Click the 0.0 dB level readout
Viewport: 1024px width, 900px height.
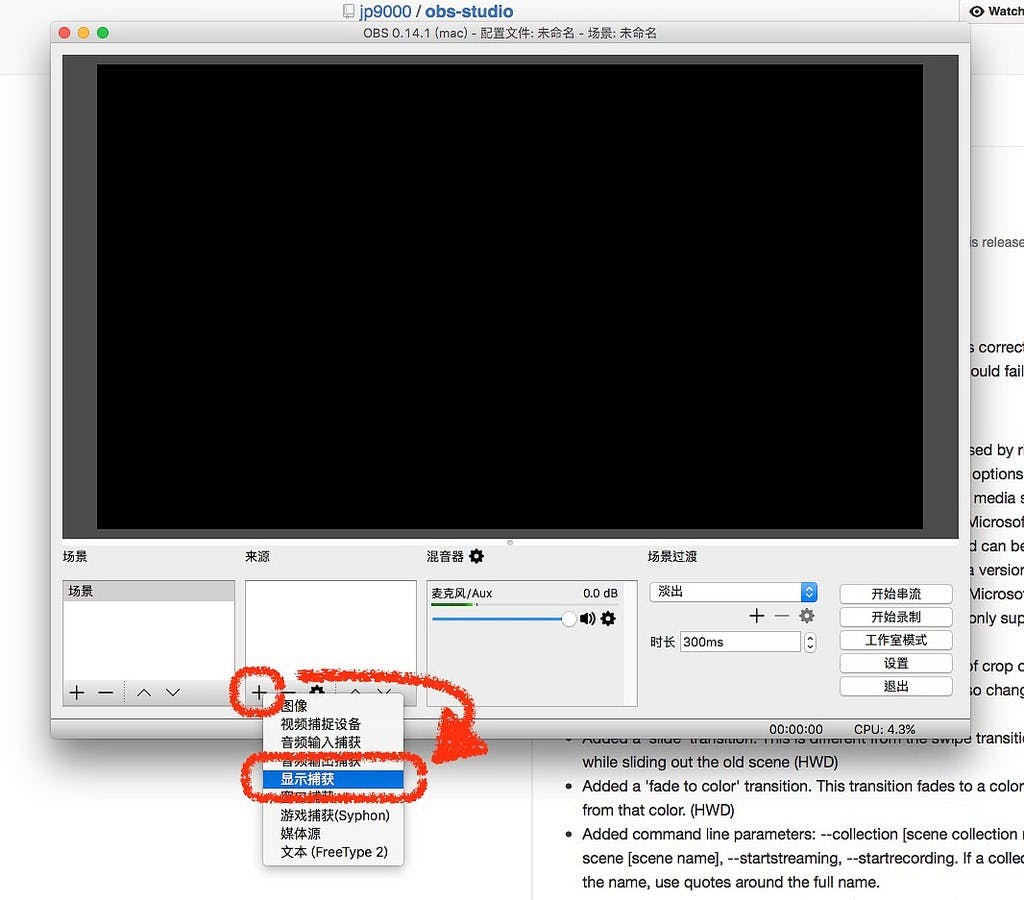pos(600,593)
